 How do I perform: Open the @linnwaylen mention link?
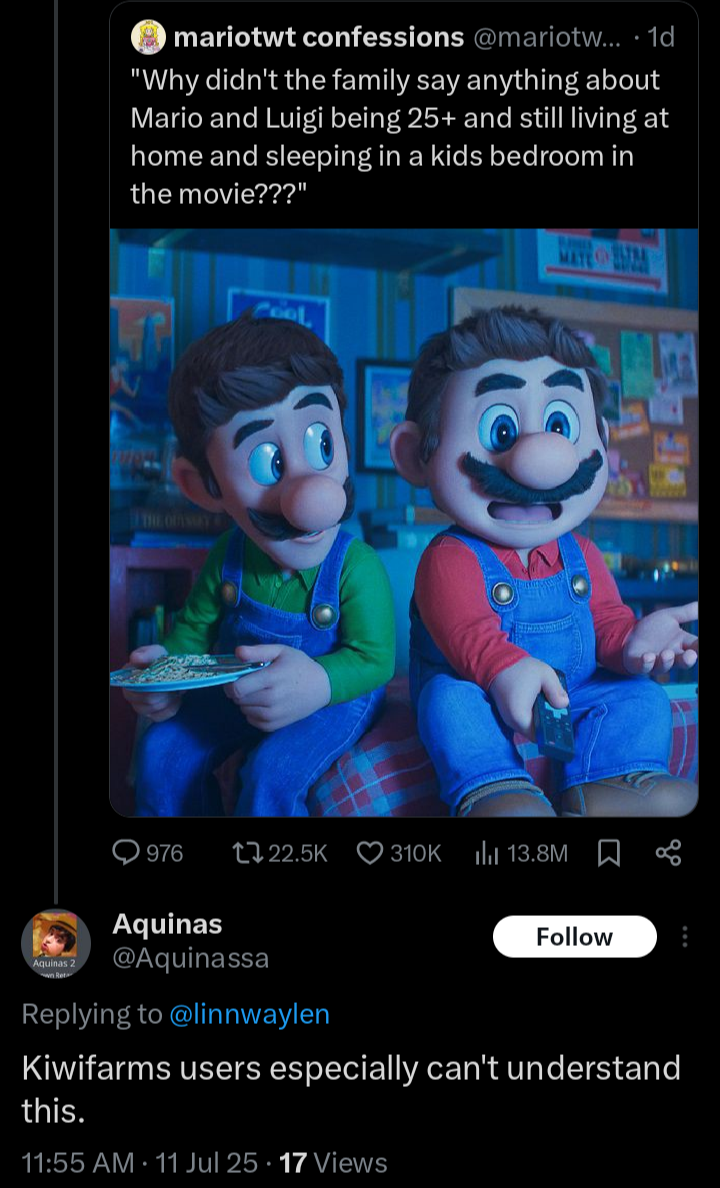tap(249, 1014)
